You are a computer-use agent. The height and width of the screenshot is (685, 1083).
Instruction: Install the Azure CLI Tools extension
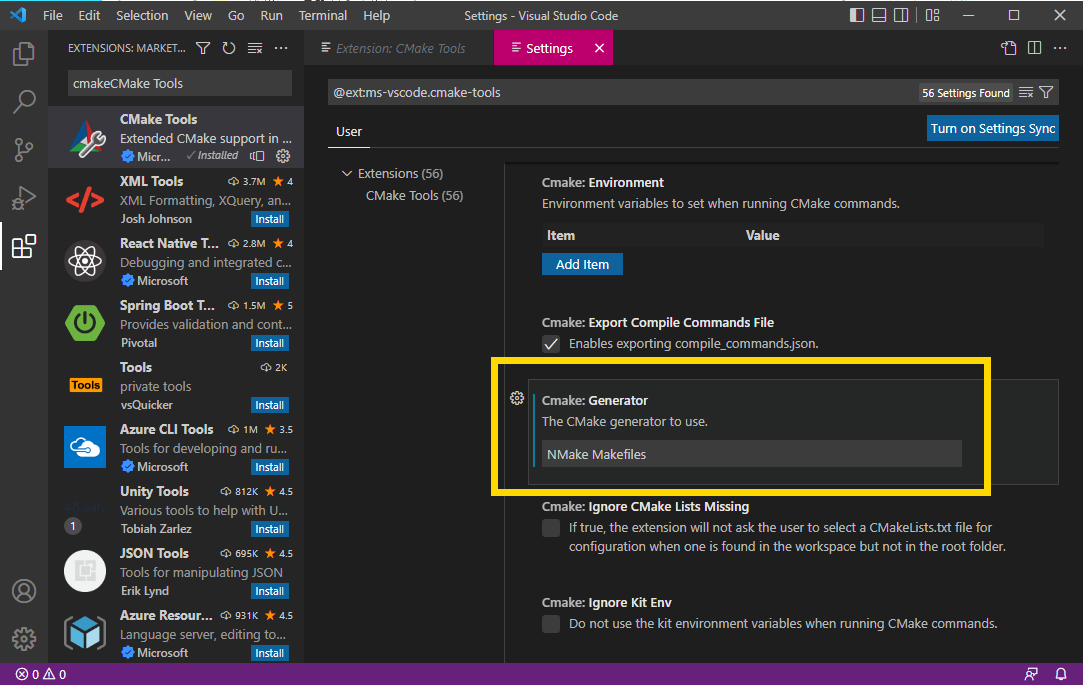[269, 467]
